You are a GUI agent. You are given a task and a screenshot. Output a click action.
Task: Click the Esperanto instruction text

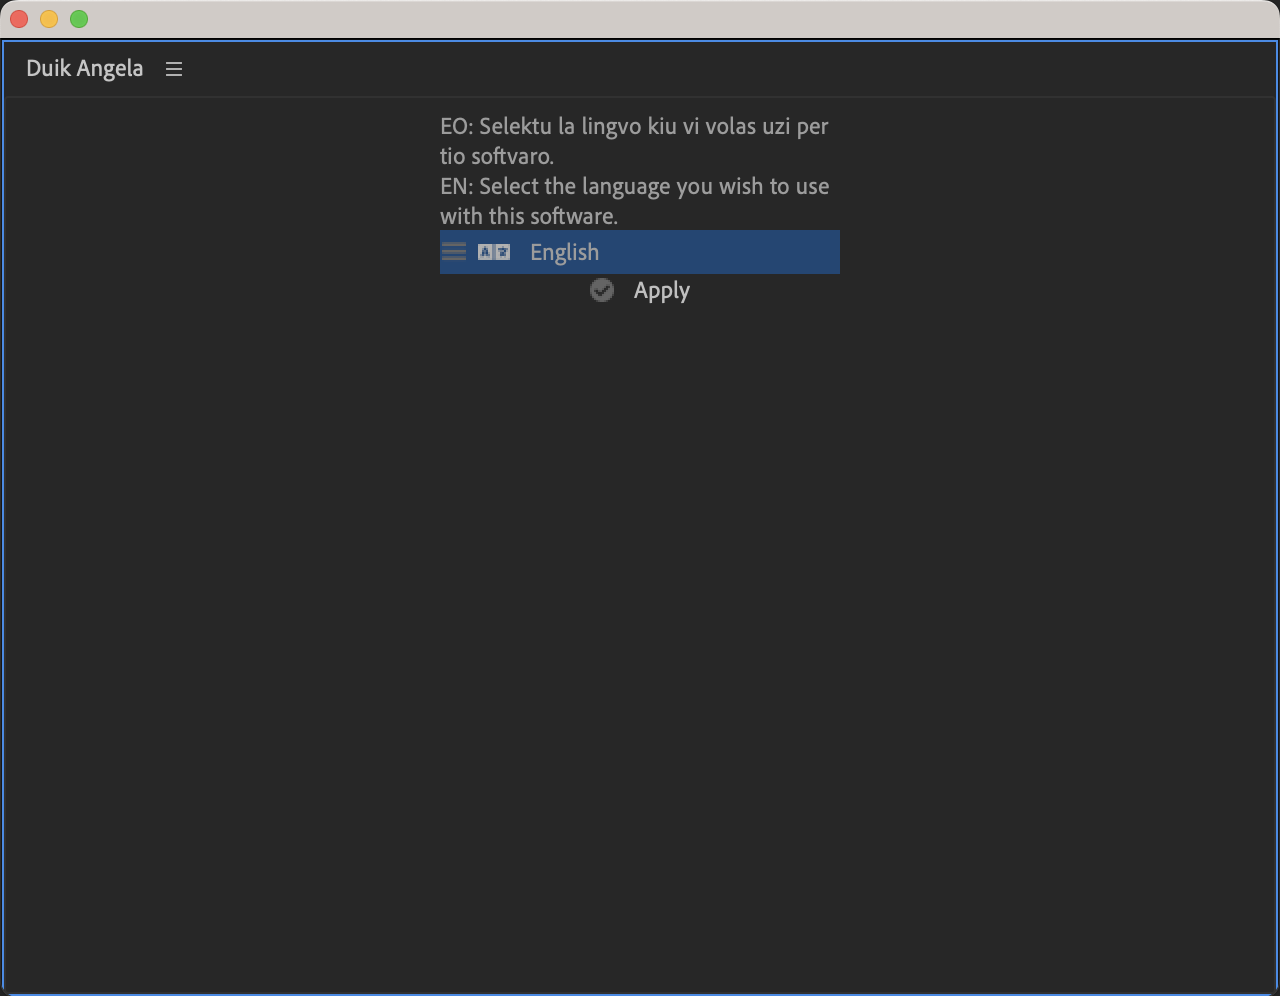point(634,141)
